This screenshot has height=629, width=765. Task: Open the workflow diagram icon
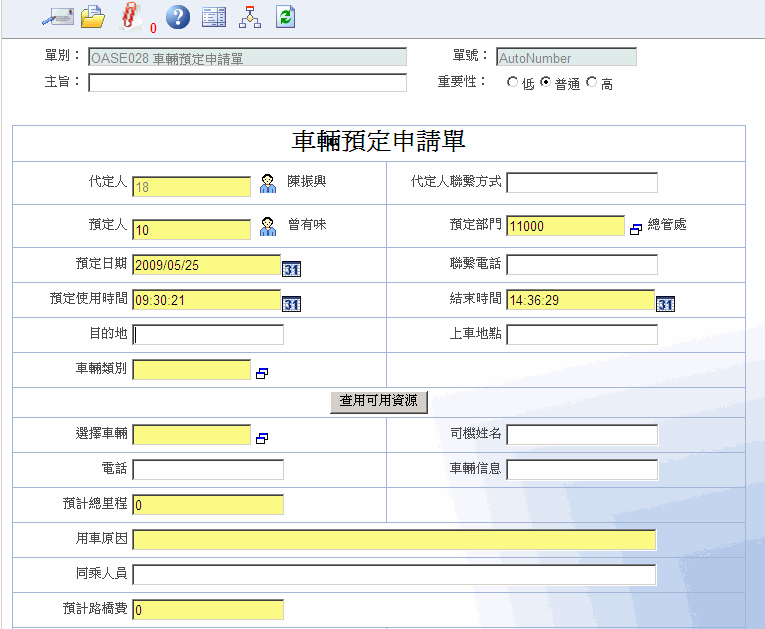(x=250, y=16)
